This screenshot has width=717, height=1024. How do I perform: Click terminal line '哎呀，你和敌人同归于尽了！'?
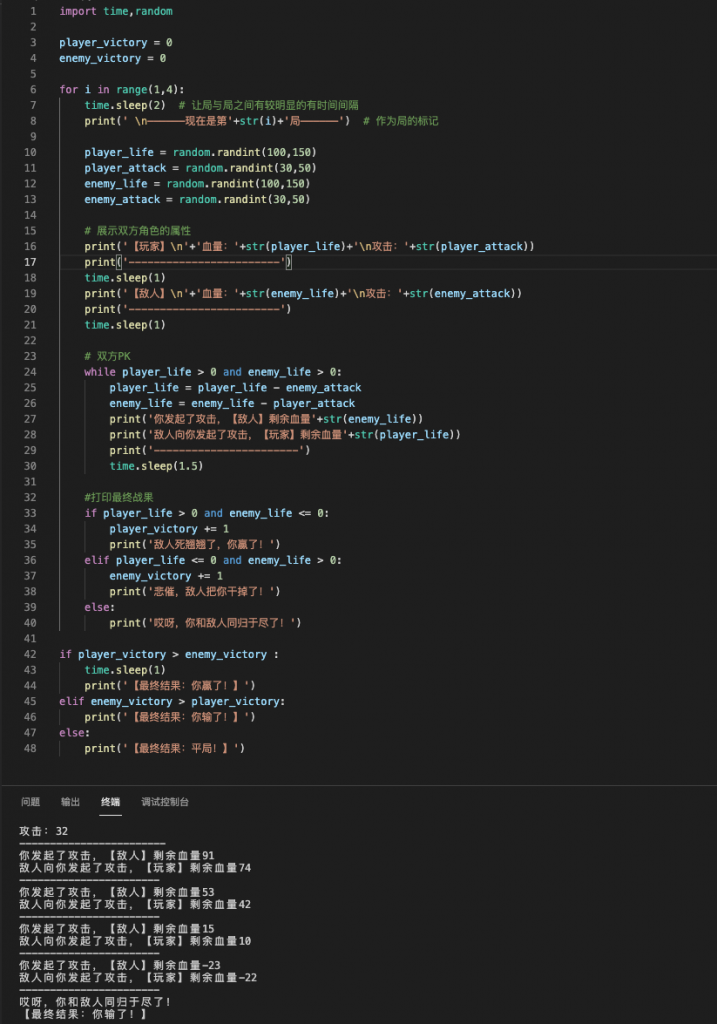[95, 1001]
